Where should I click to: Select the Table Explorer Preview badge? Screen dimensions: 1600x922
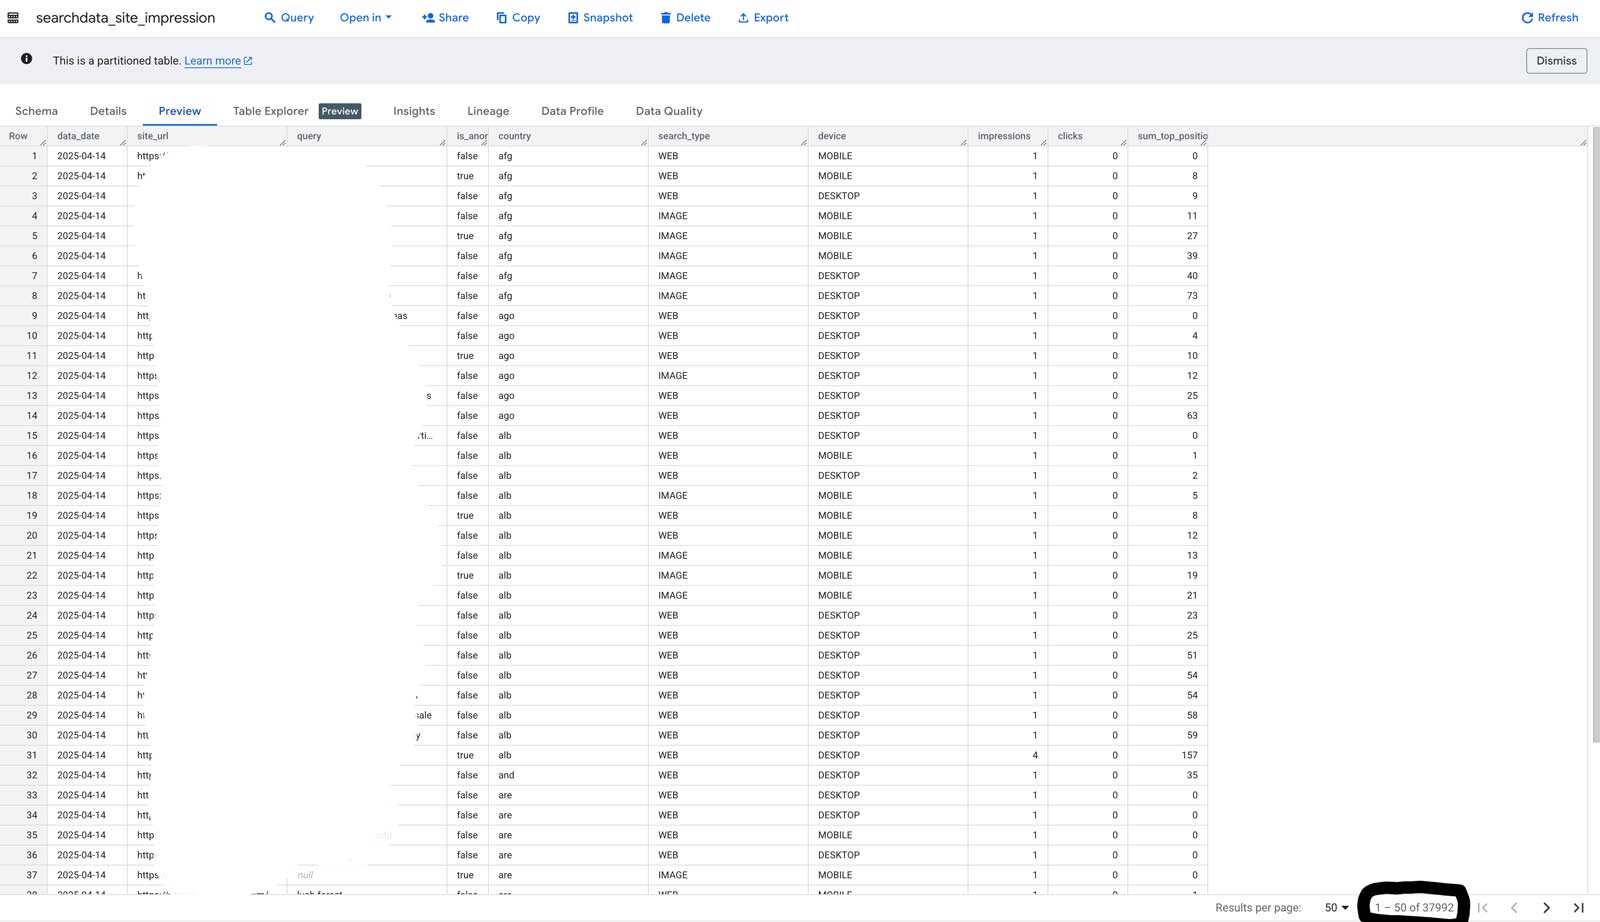340,111
